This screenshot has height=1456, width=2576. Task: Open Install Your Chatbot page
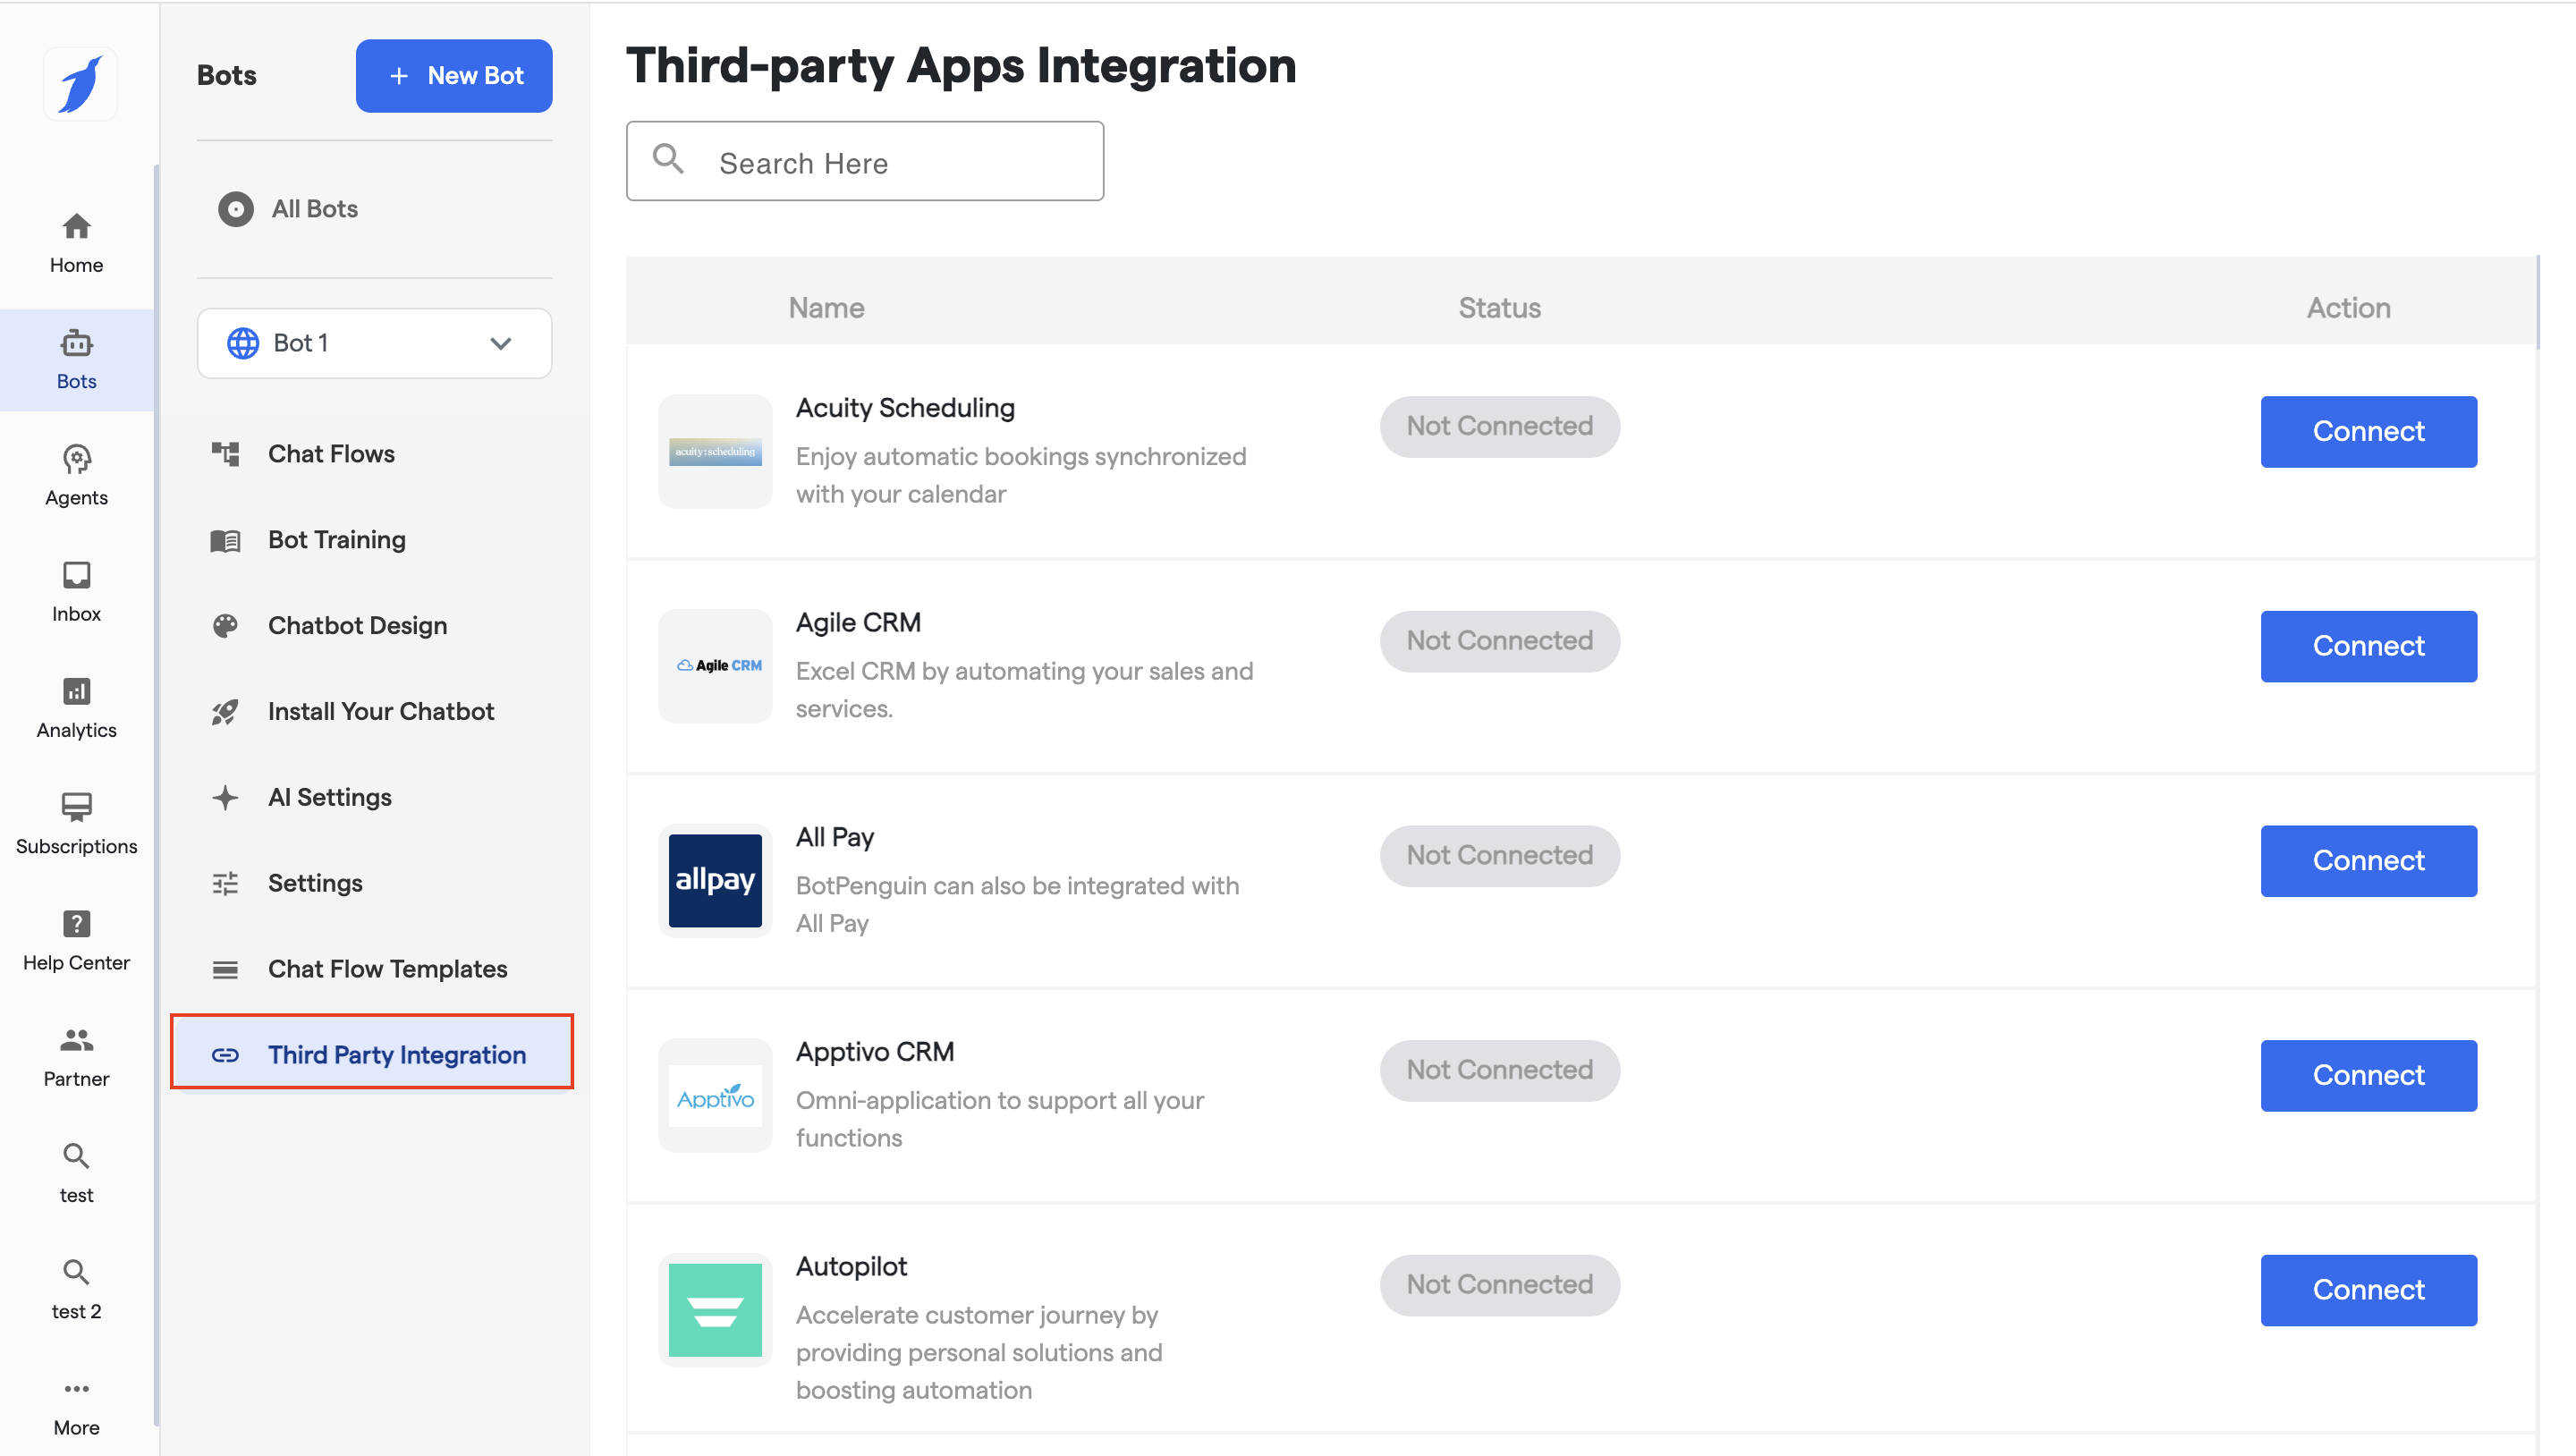click(x=380, y=711)
